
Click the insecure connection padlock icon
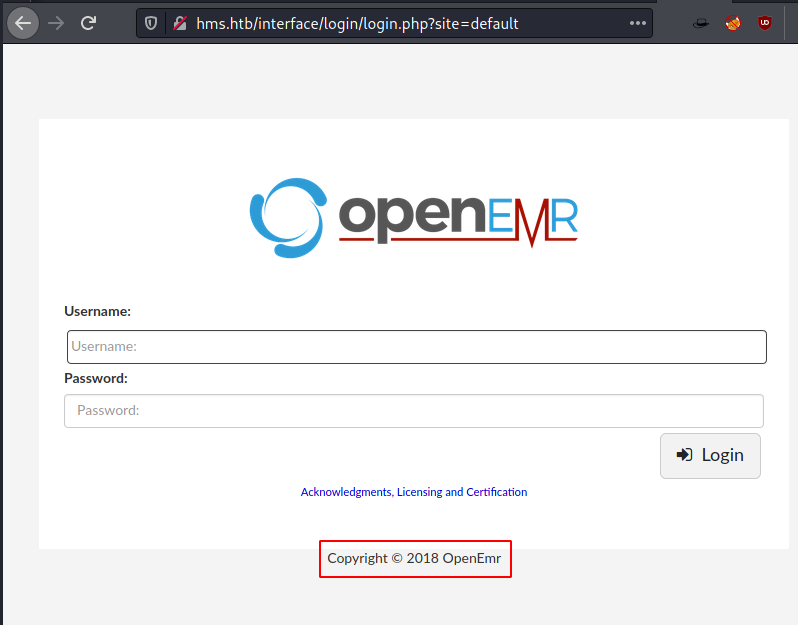tap(180, 23)
